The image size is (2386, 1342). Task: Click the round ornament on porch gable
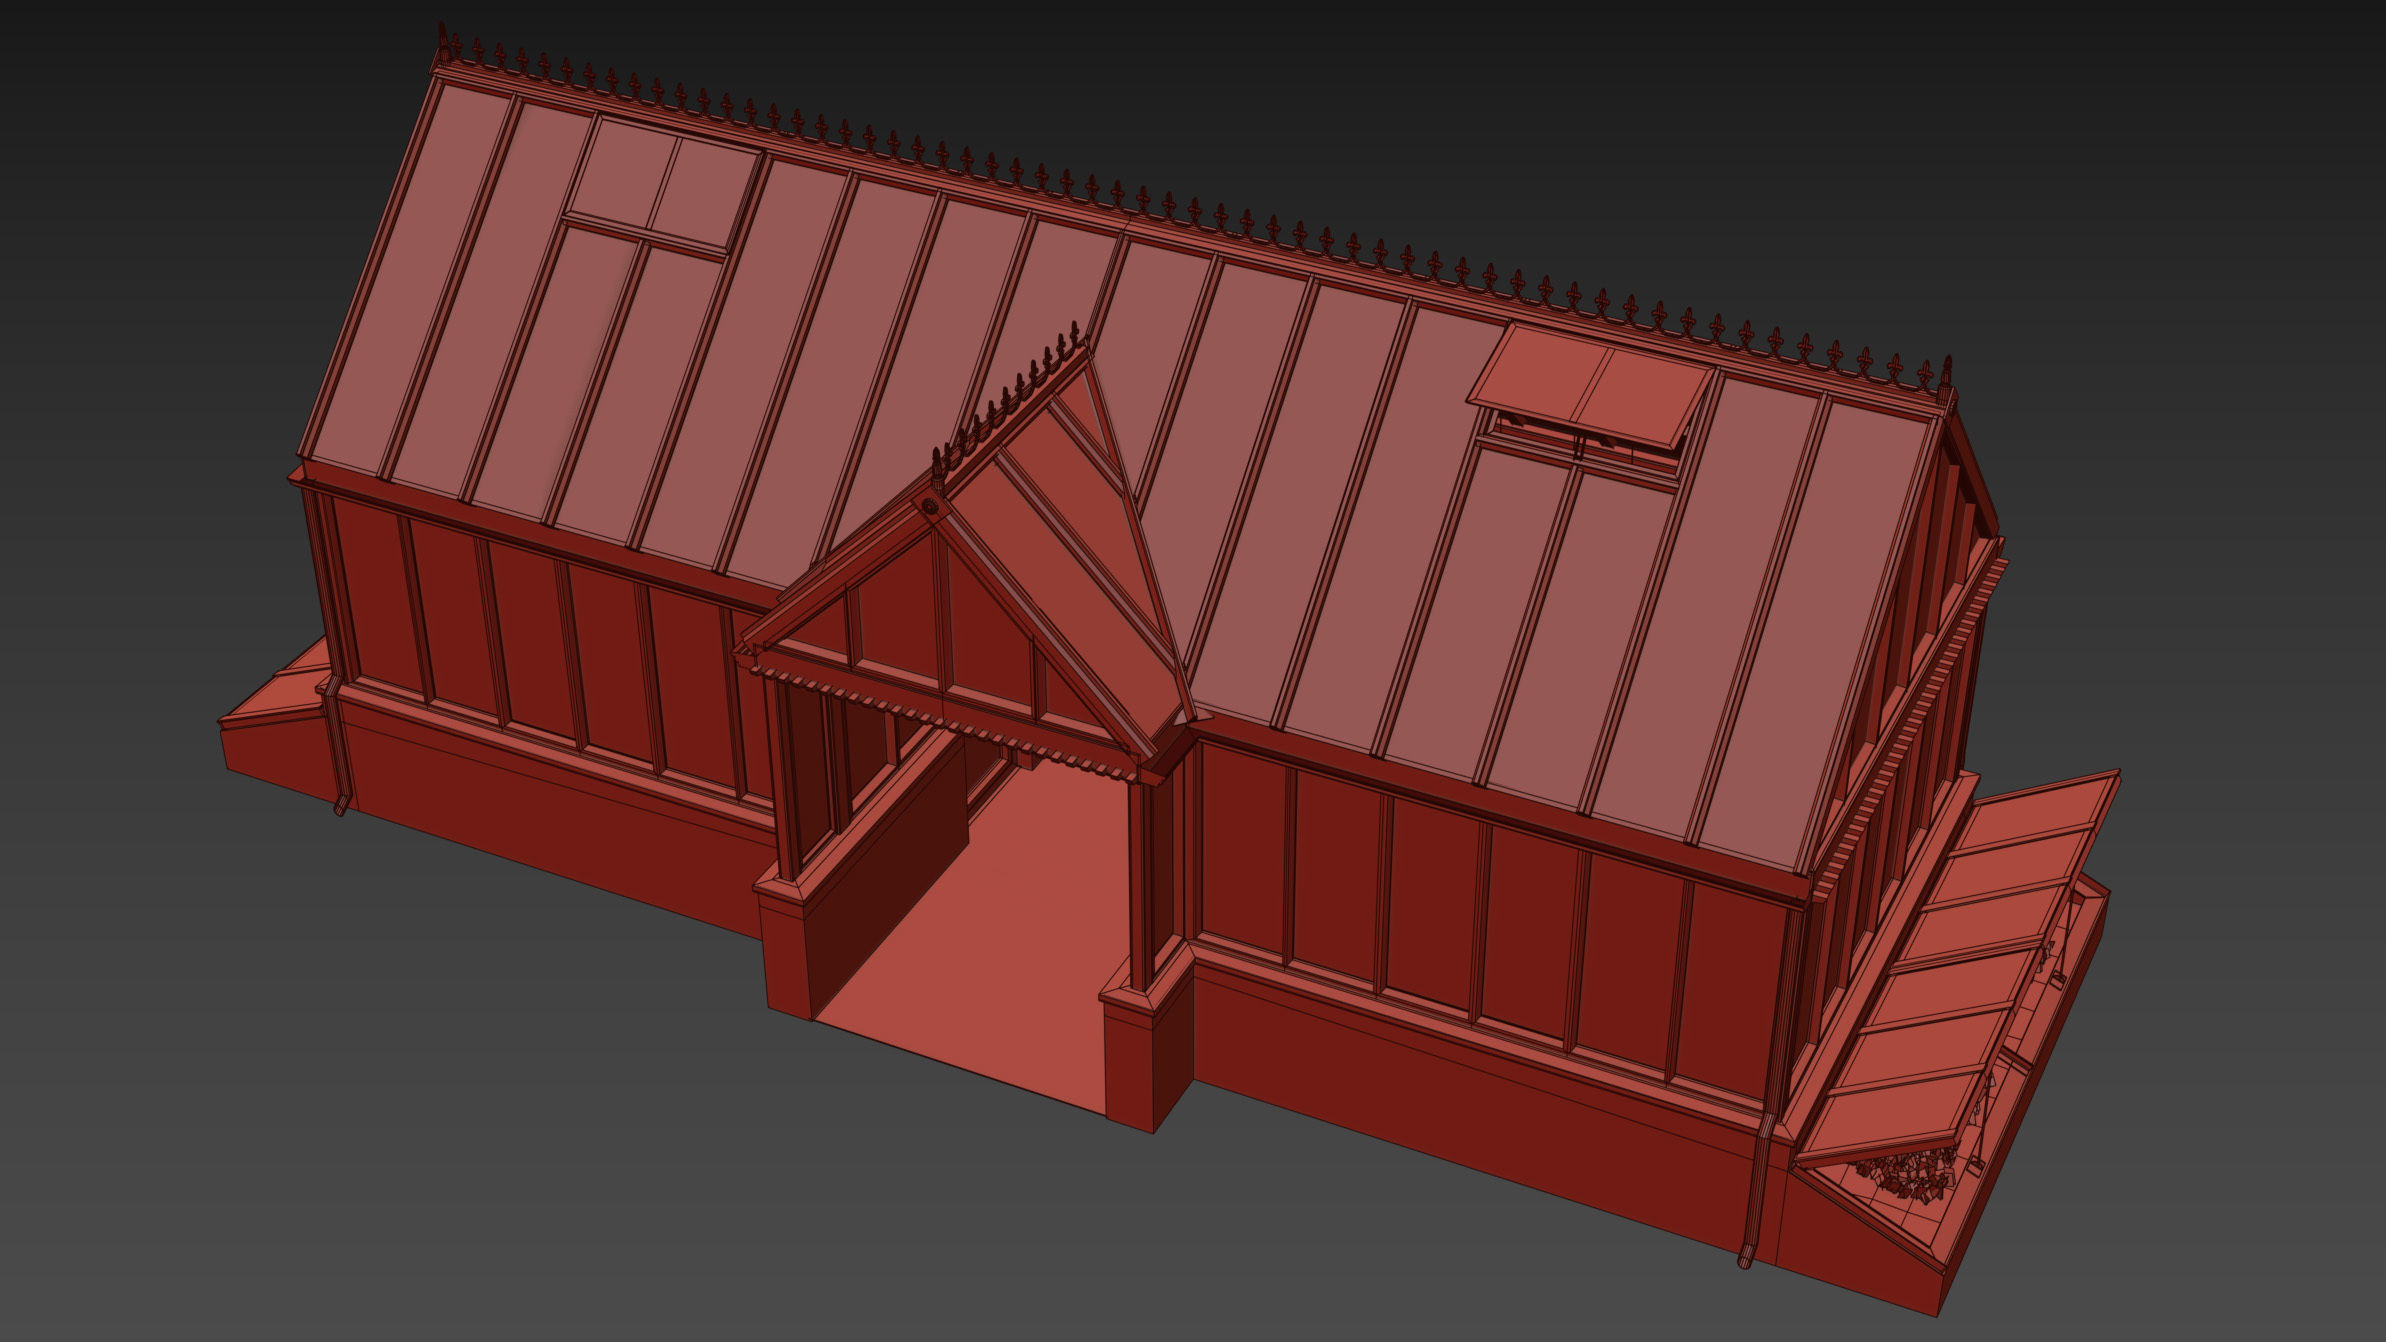click(930, 507)
